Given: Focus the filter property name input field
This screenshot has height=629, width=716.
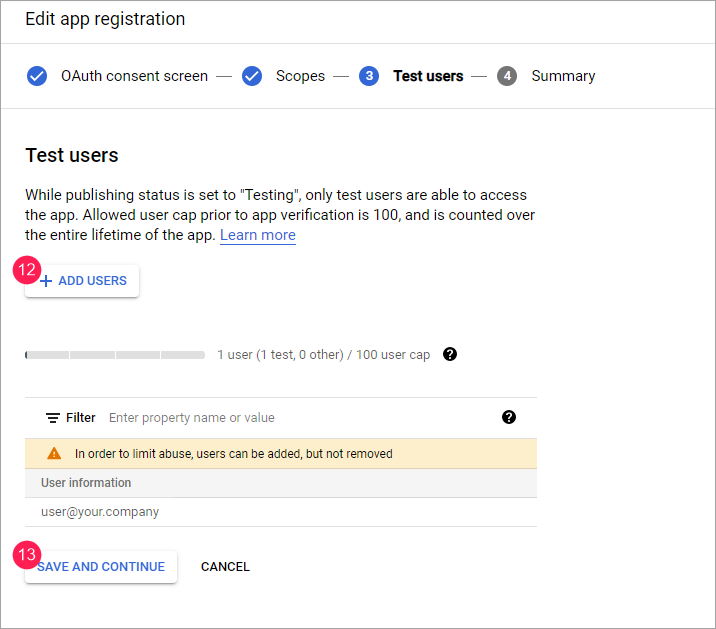Looking at the screenshot, I should pyautogui.click(x=300, y=418).
